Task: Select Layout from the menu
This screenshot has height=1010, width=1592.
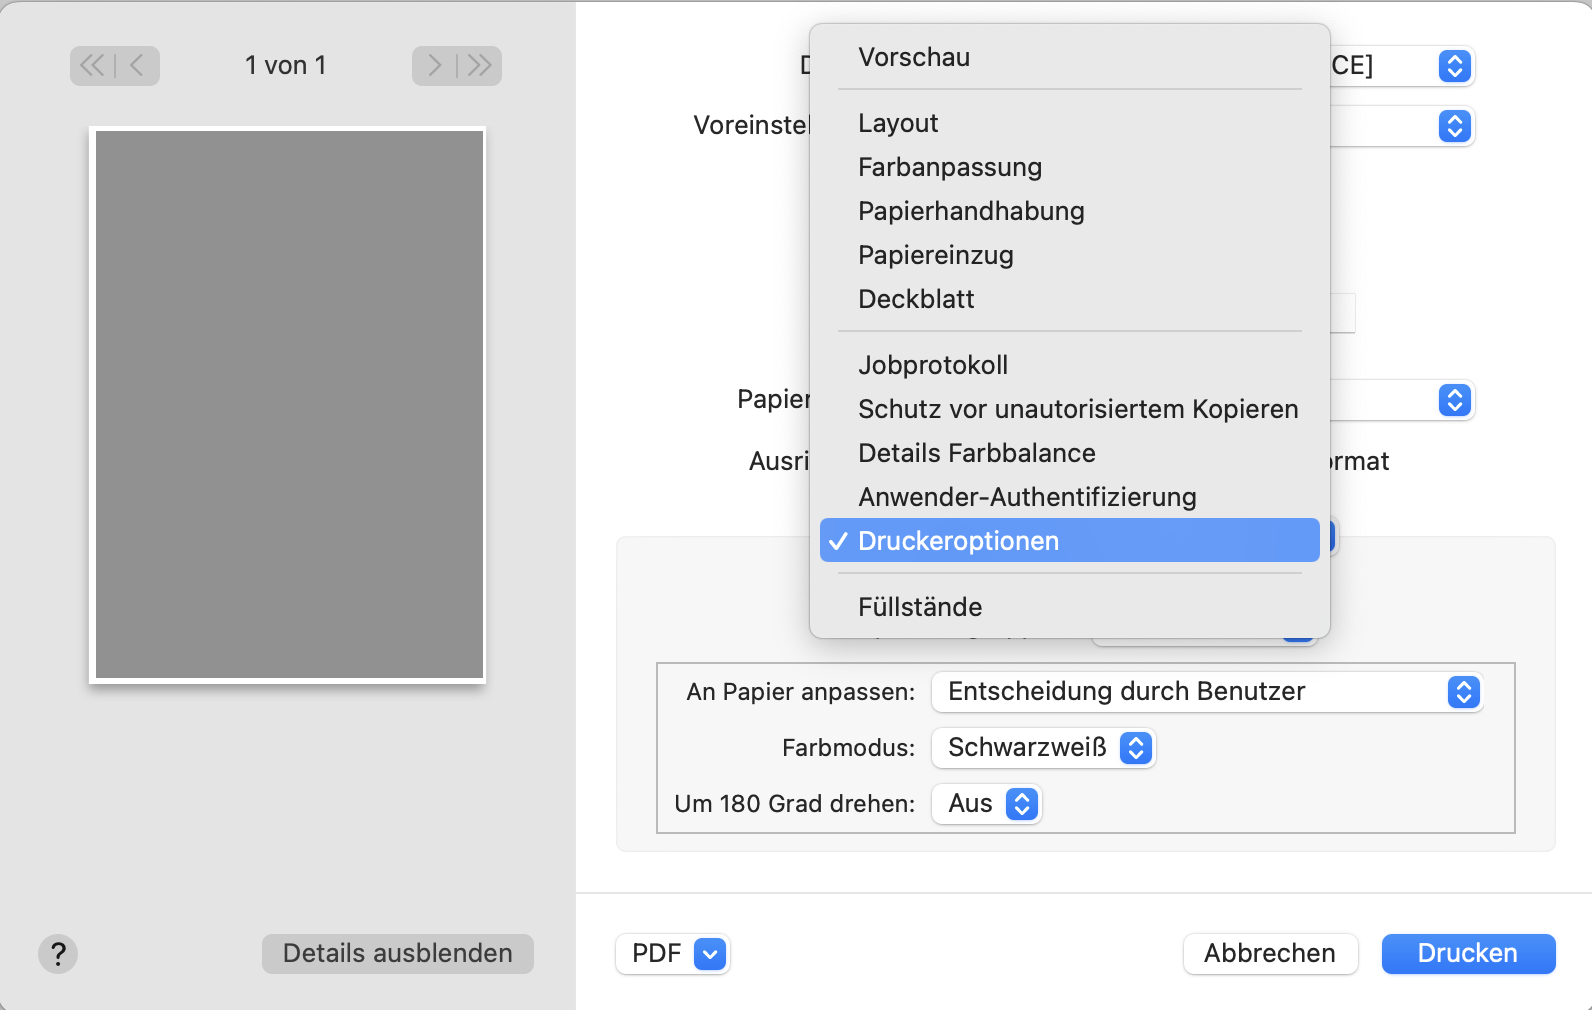Action: pyautogui.click(x=898, y=123)
